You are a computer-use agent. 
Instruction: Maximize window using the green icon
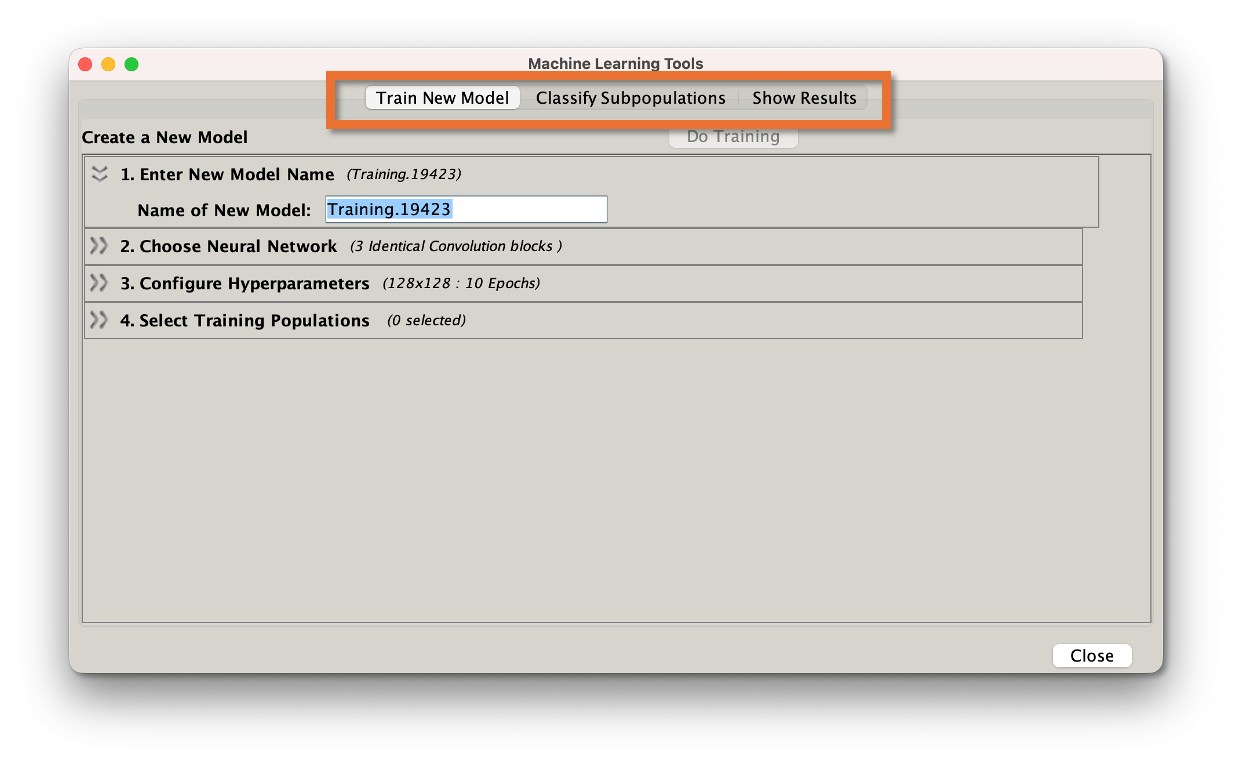click(131, 64)
